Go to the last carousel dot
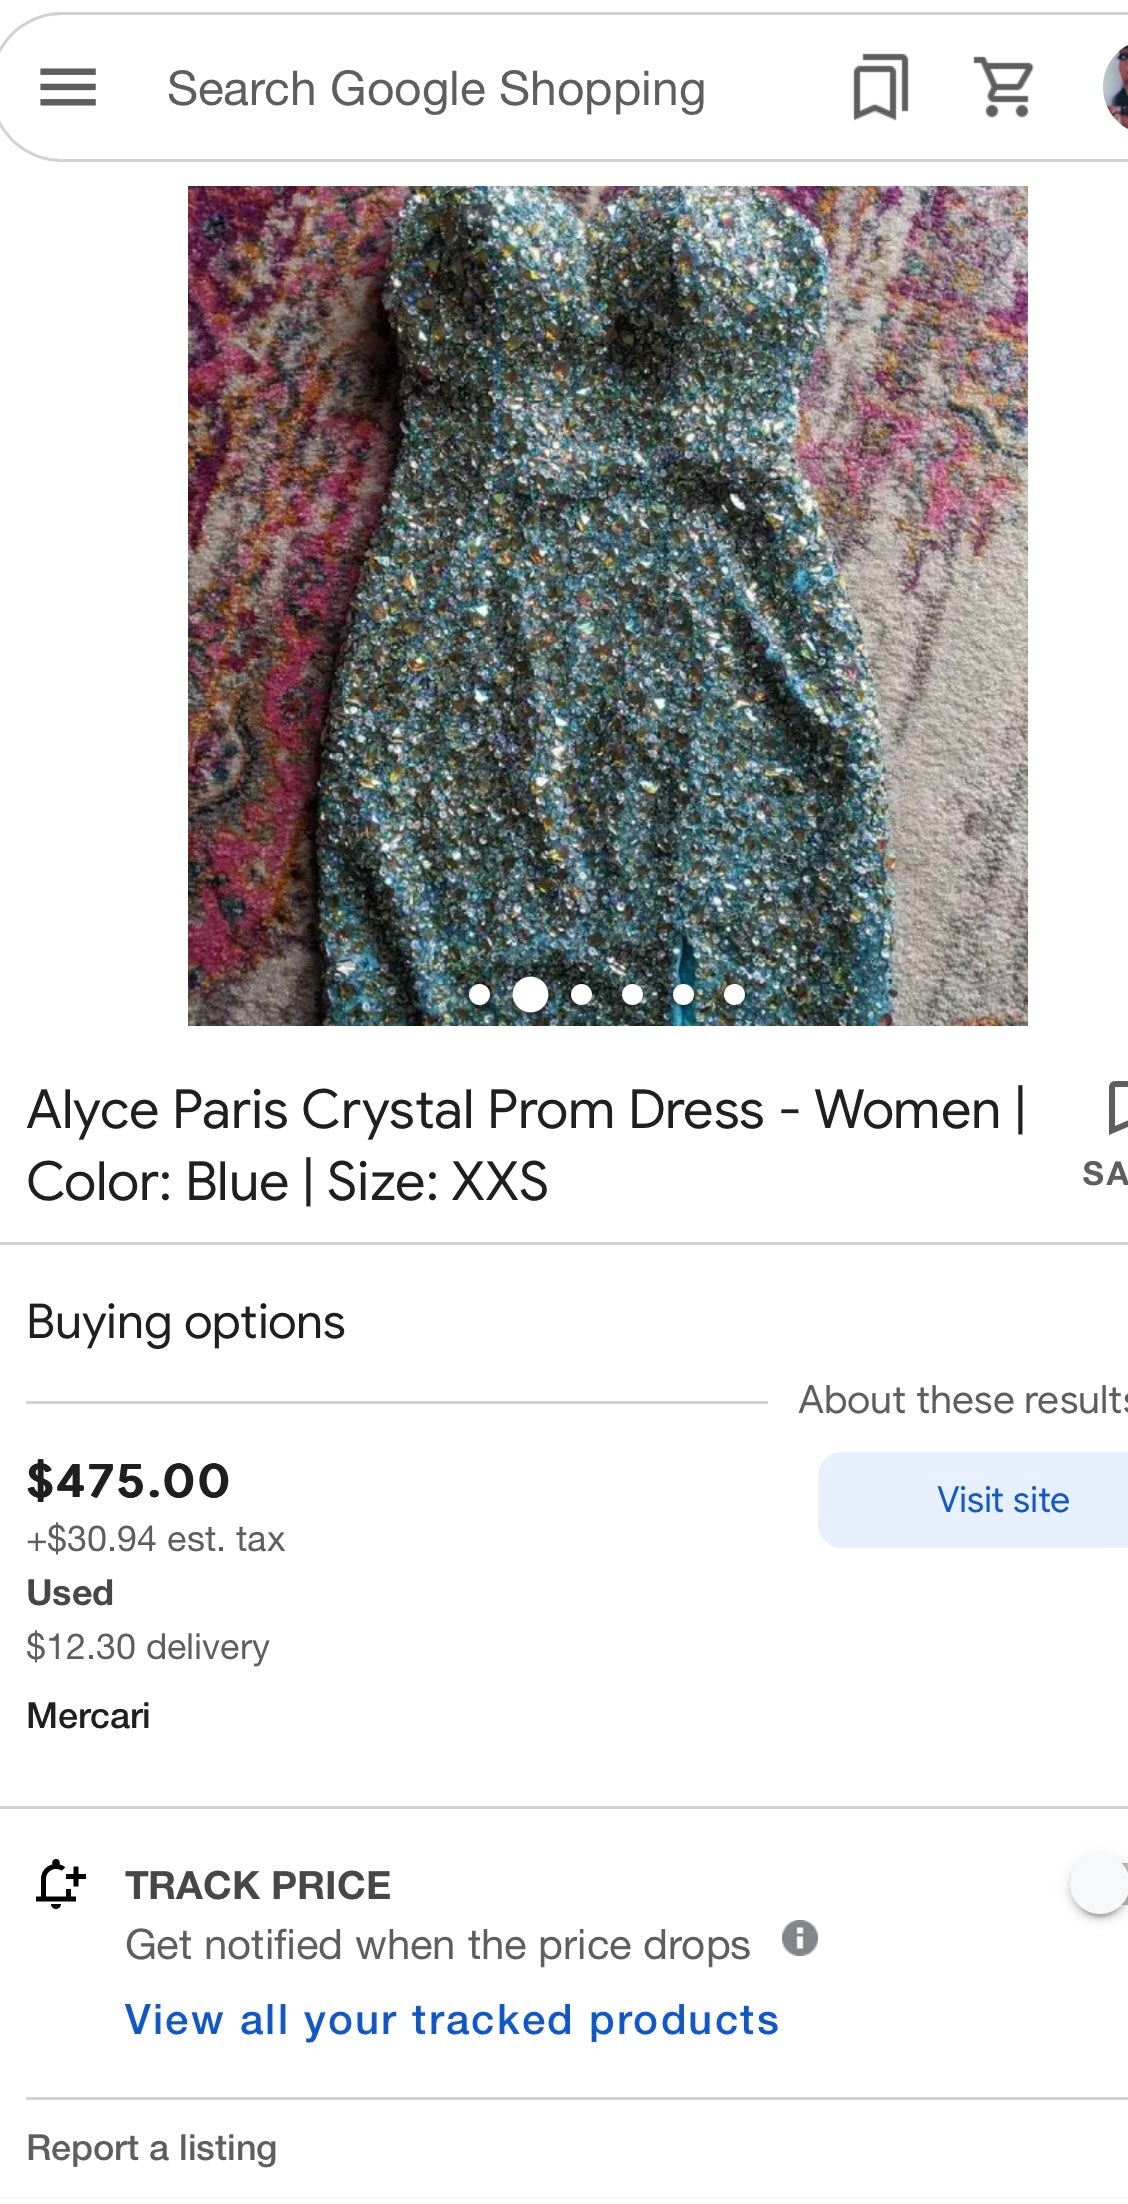The width and height of the screenshot is (1128, 2204). click(x=734, y=994)
